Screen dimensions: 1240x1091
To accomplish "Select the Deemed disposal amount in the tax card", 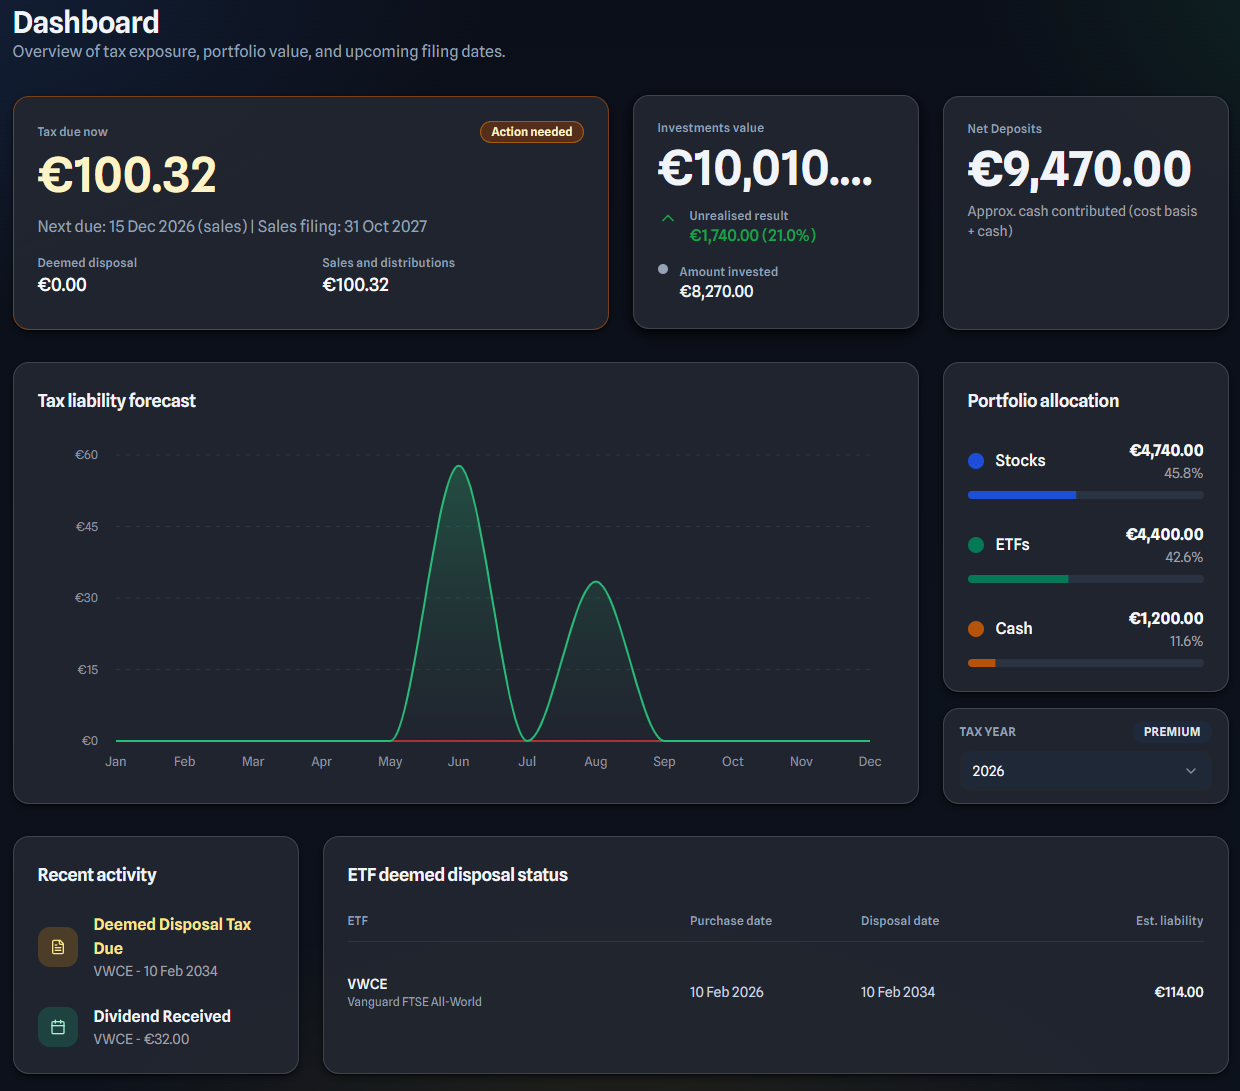I will pos(62,284).
